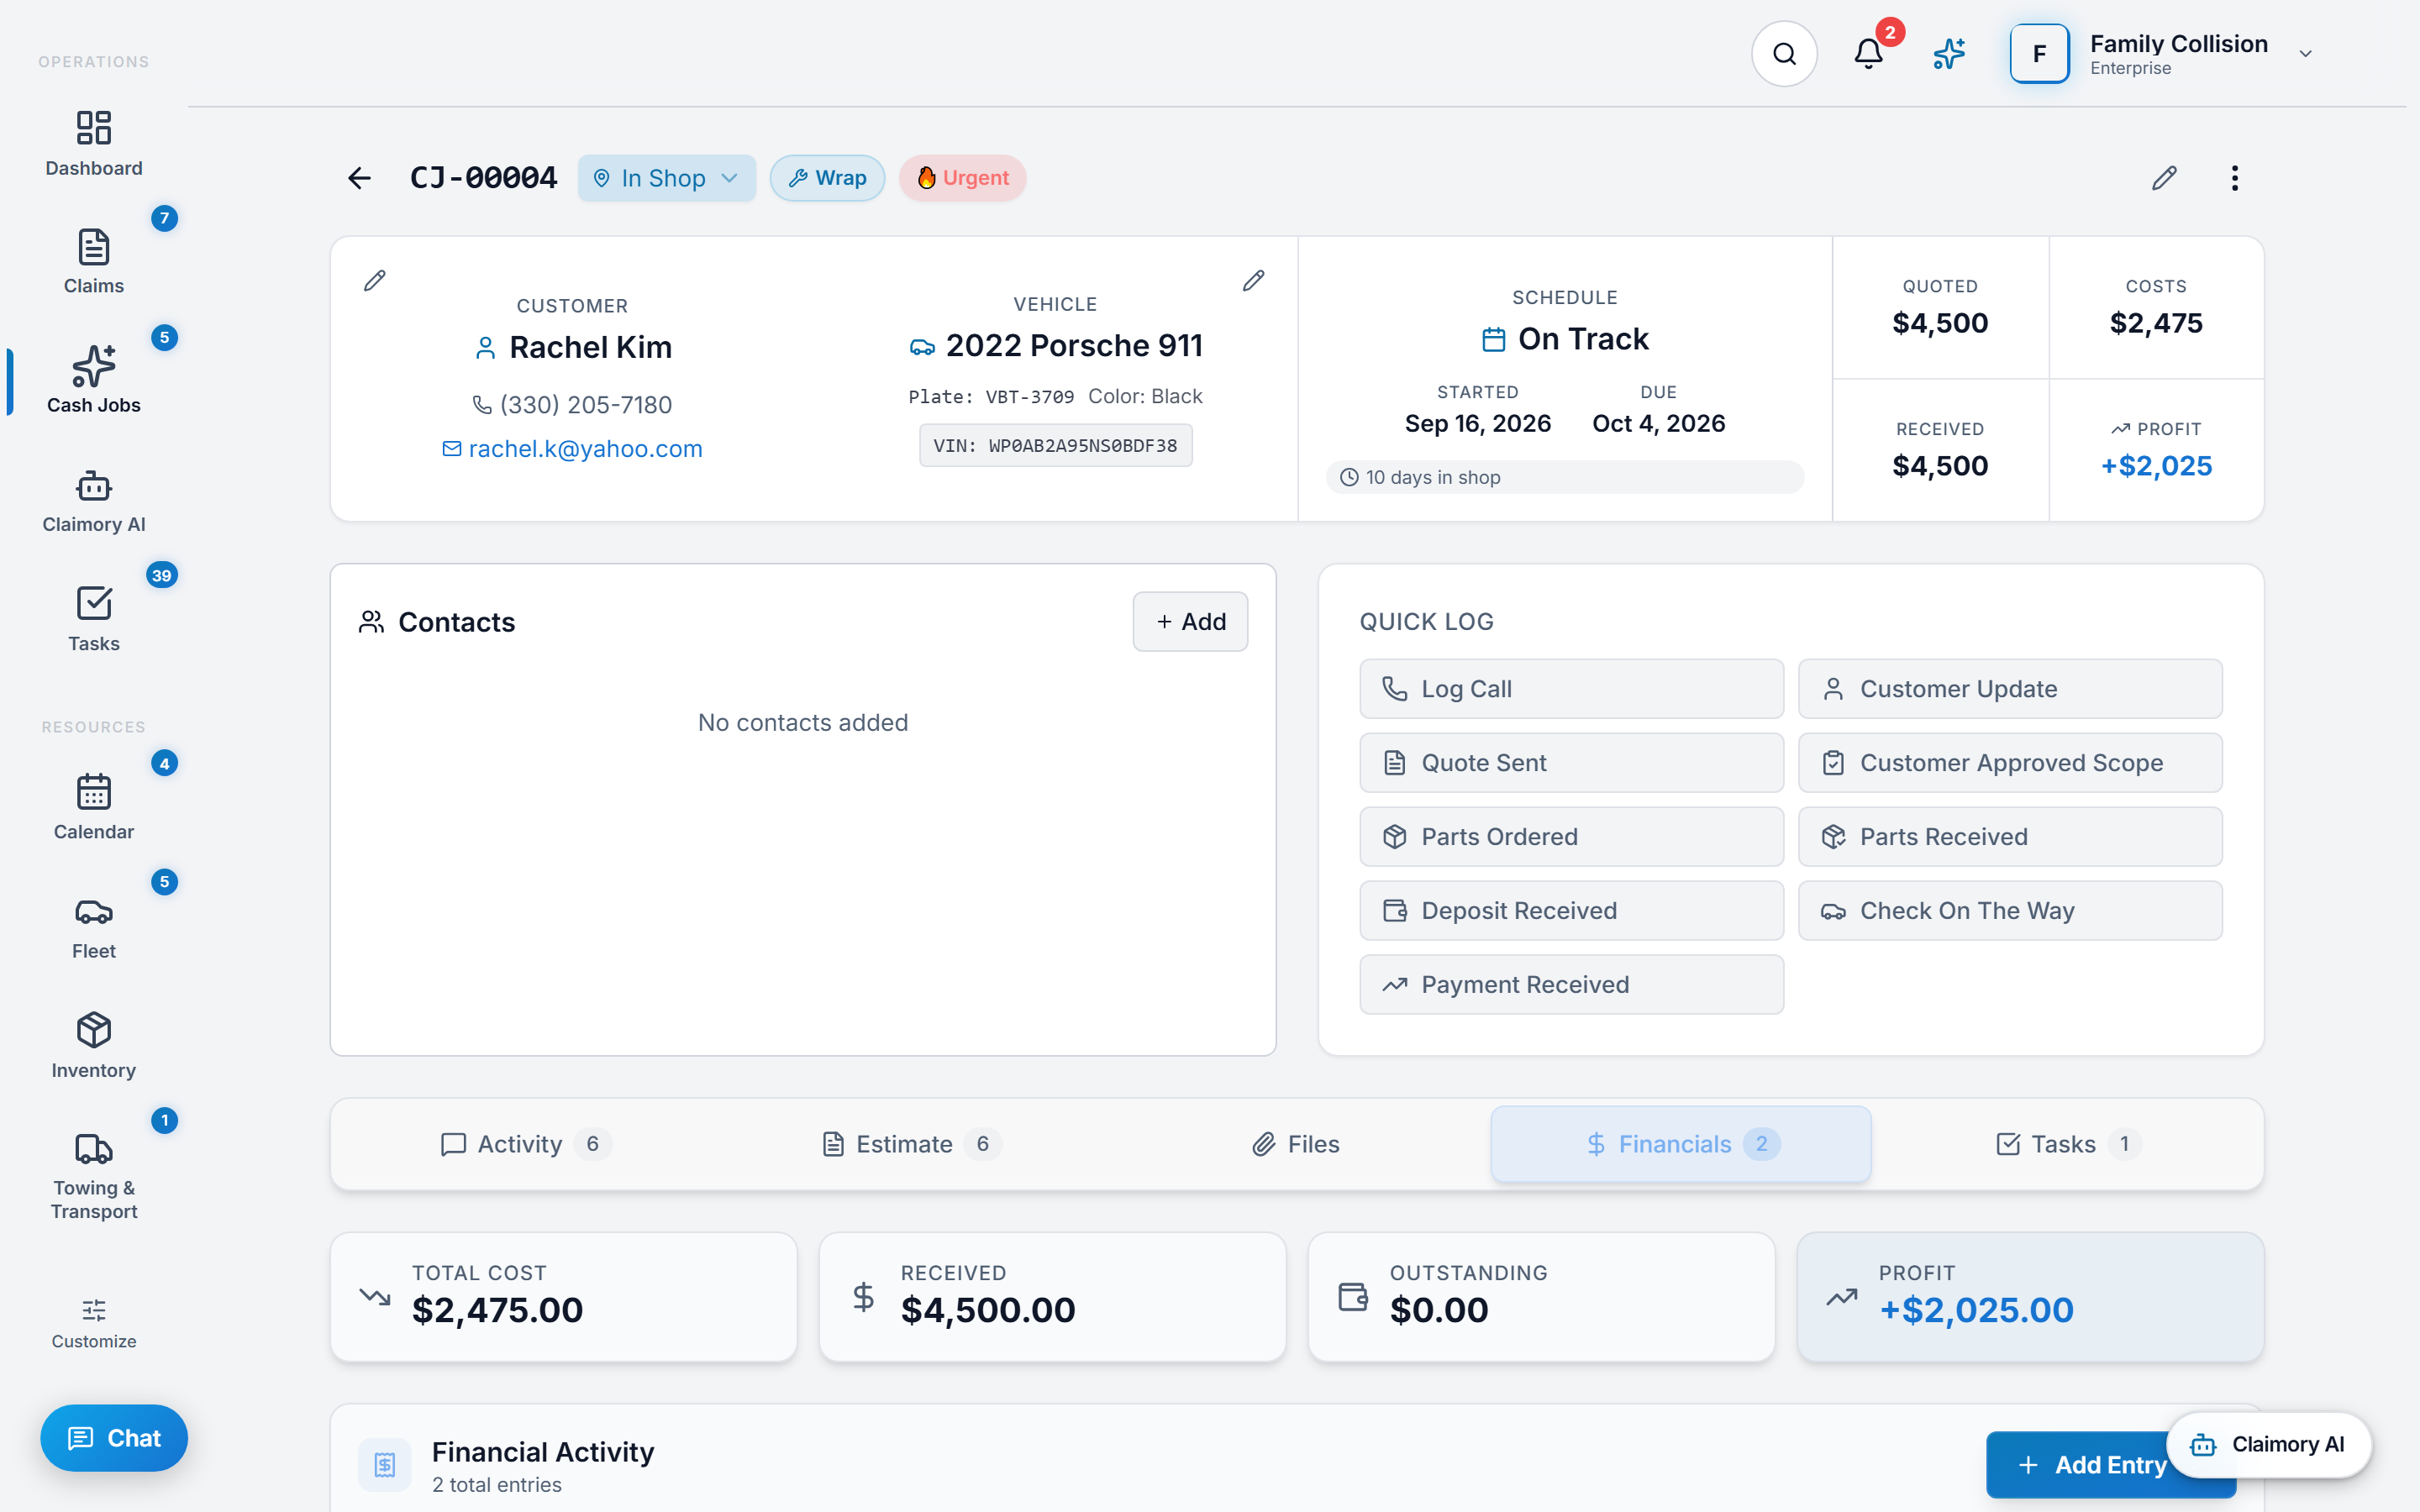Go back with the left arrow icon
The width and height of the screenshot is (2420, 1512).
[359, 178]
